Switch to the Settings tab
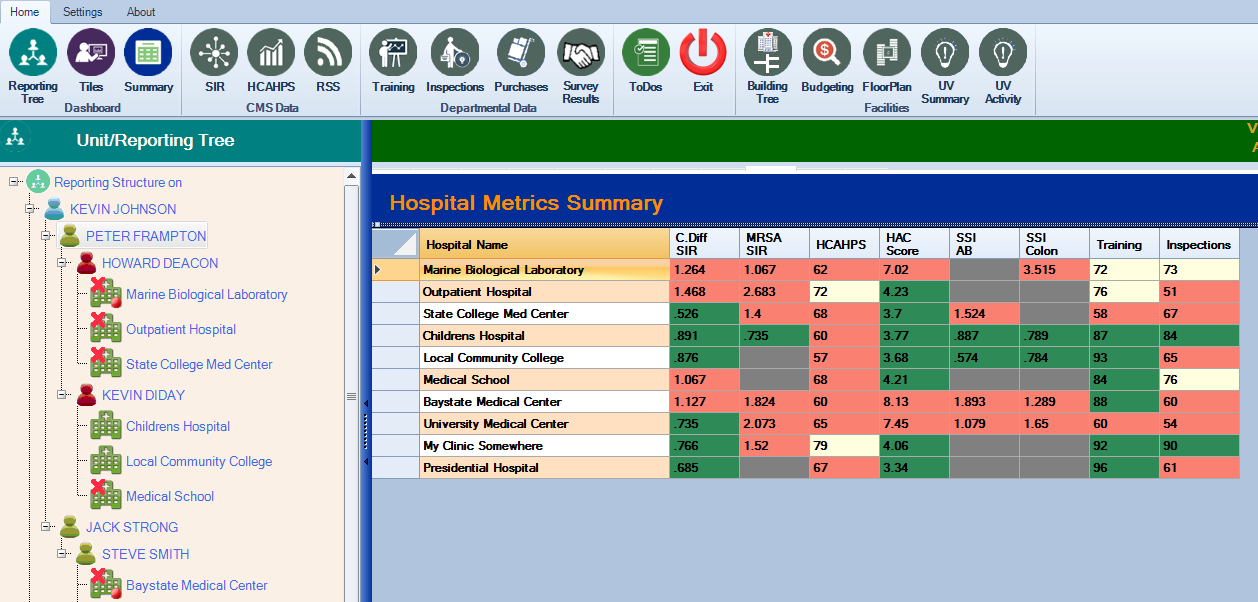The height and width of the screenshot is (602, 1258). click(x=82, y=12)
